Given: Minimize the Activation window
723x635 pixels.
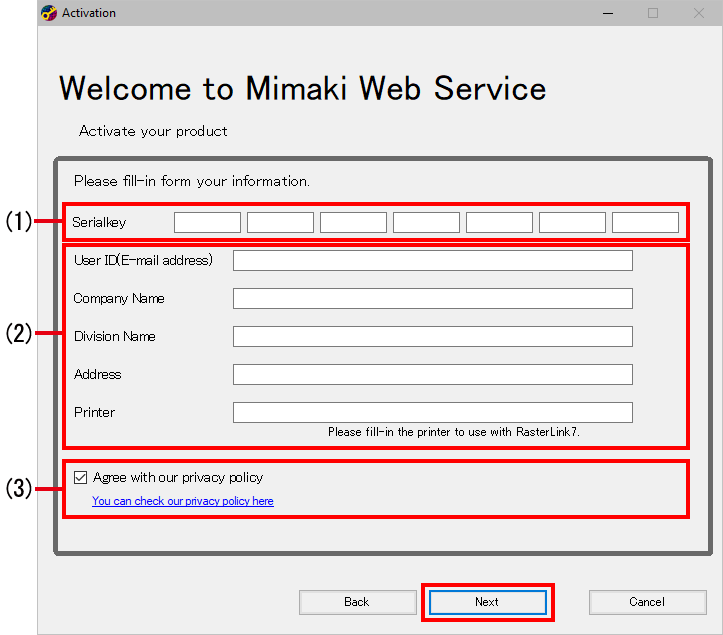Looking at the screenshot, I should click(608, 13).
